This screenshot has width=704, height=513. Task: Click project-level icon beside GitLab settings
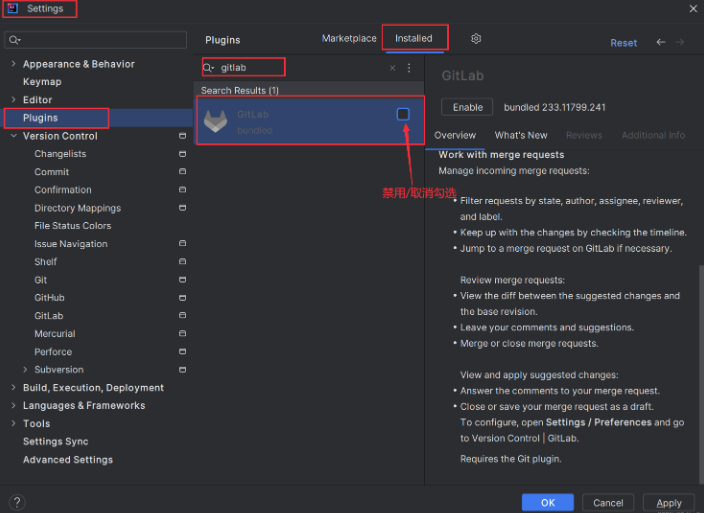click(182, 315)
